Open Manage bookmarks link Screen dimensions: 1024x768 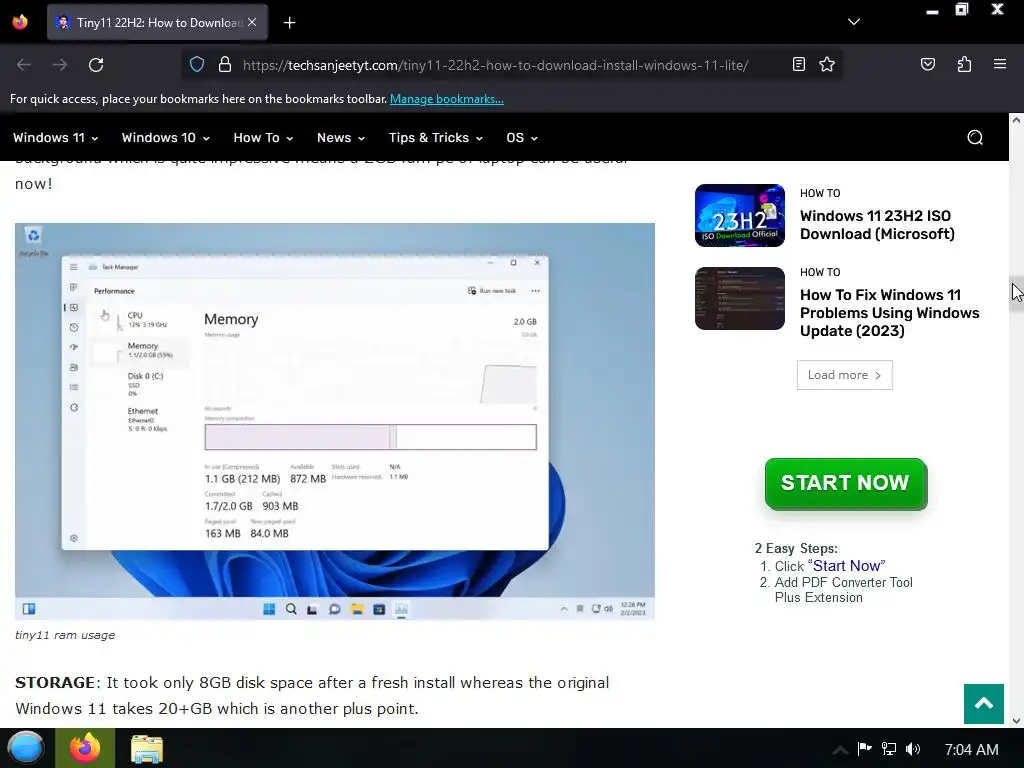pyautogui.click(x=447, y=99)
